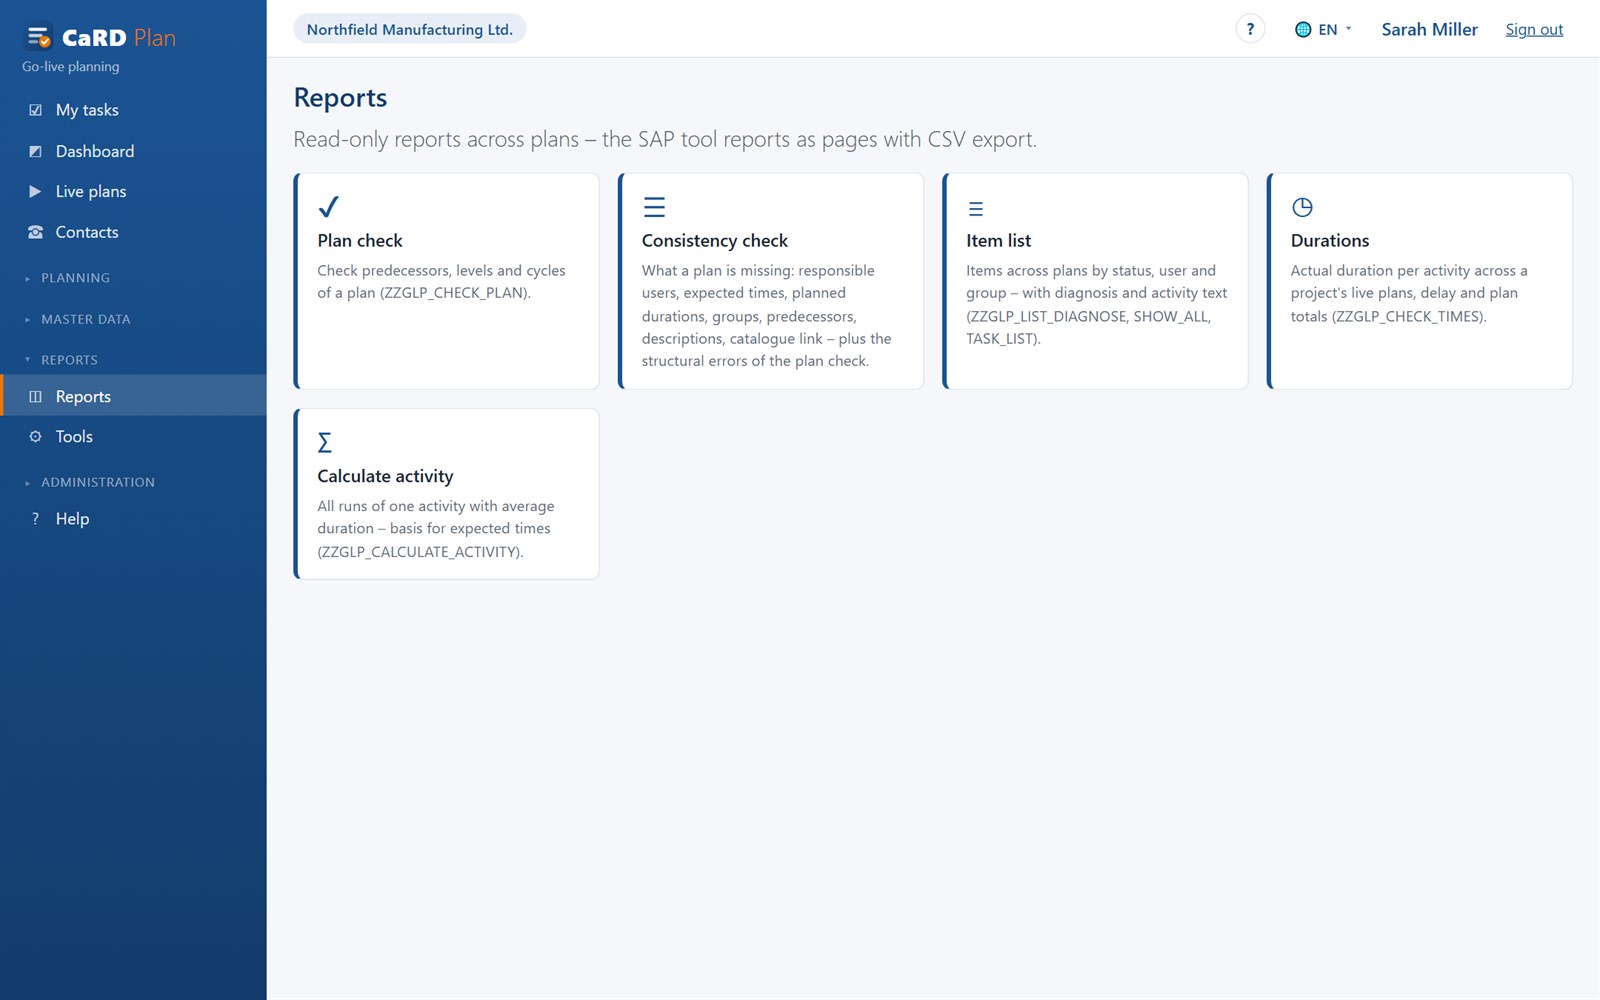Screen dimensions: 1600x1000
Task: Select the Northfield Manufacturing Ltd. company chip
Action: 410,29
